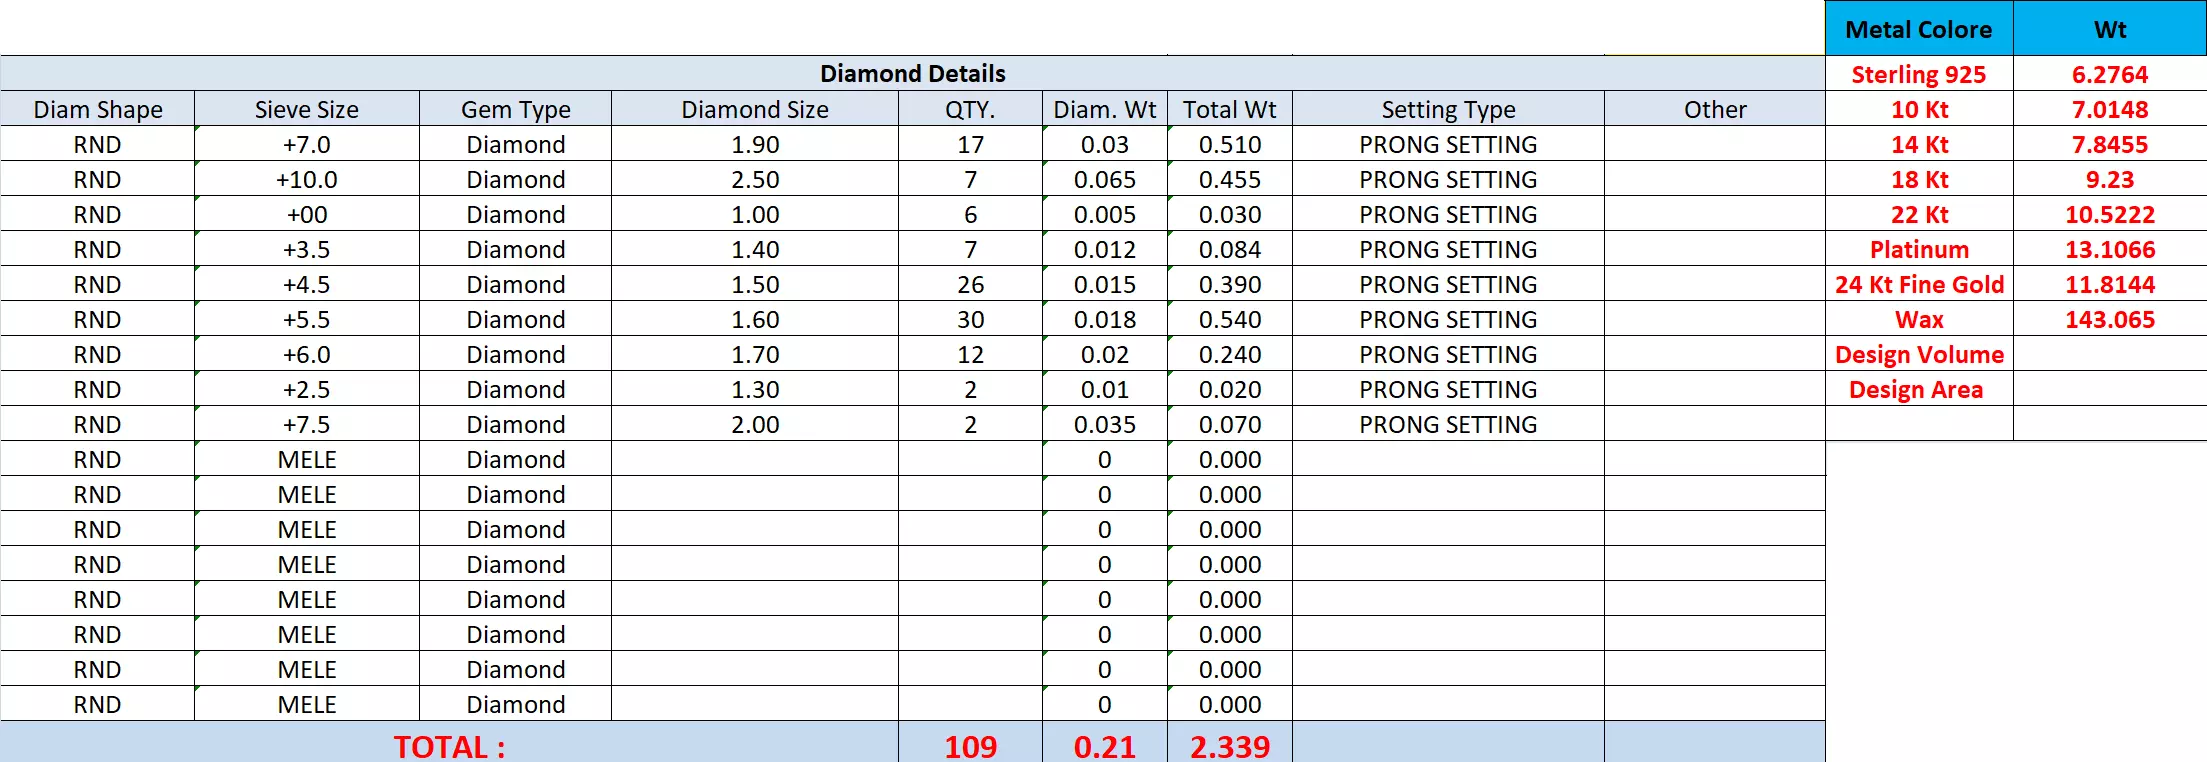Click the 'QTY.' column header
Image resolution: width=2207 pixels, height=762 pixels.
tap(970, 109)
